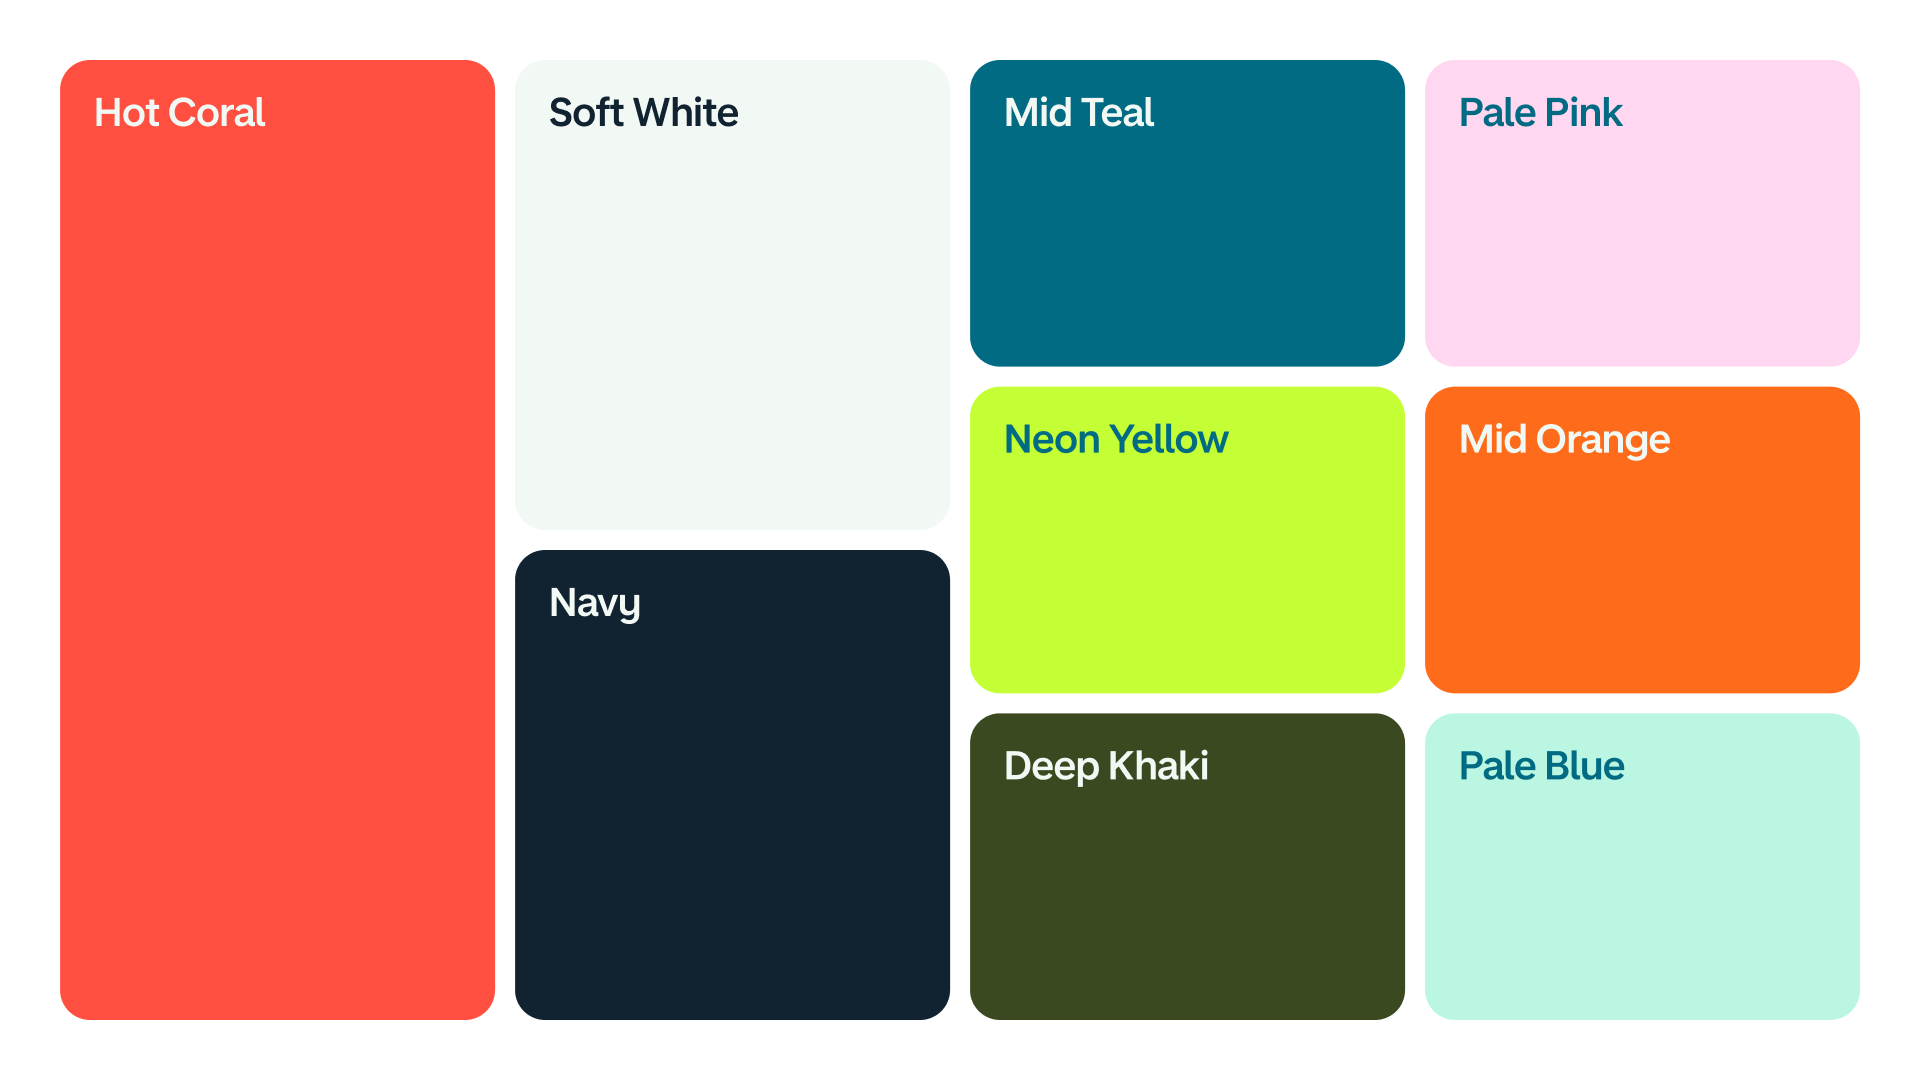Click the word 'Khaki' in the olive tile
This screenshot has height=1080, width=1920.
(1158, 766)
